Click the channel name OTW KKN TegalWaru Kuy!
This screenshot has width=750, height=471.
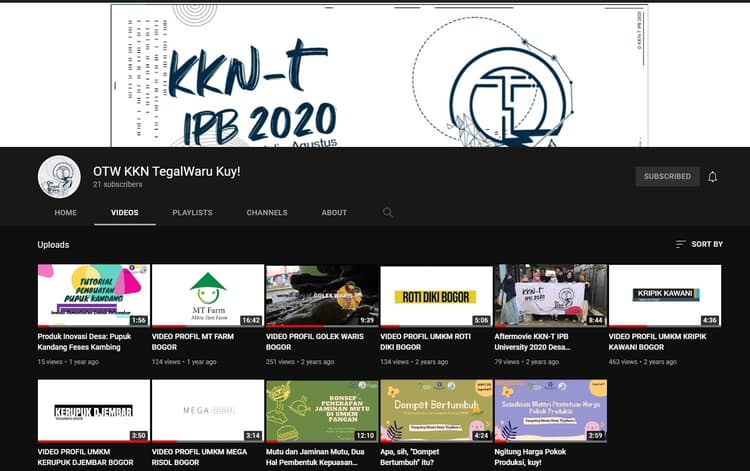coord(166,171)
